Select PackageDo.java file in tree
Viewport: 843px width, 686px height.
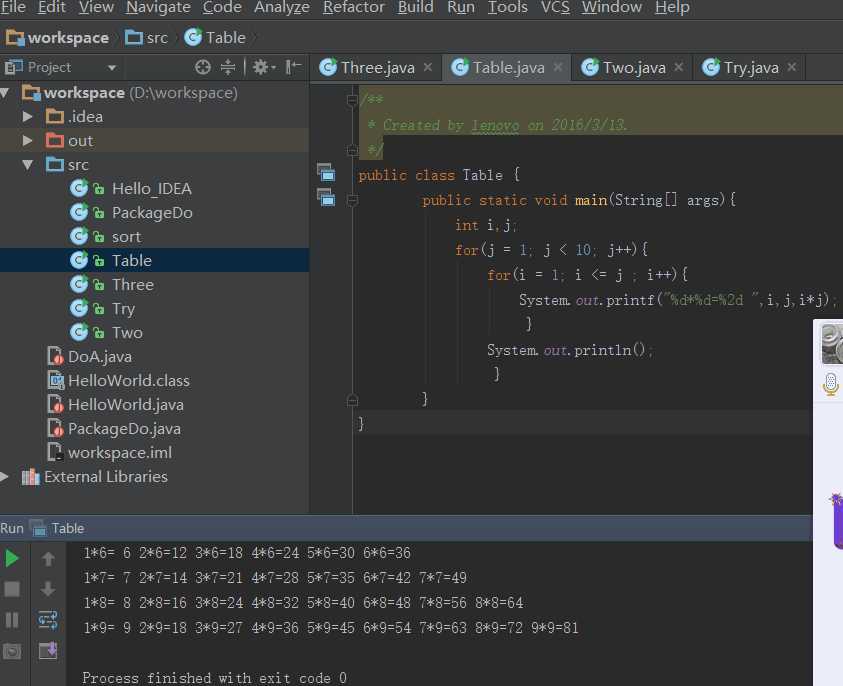click(x=125, y=429)
